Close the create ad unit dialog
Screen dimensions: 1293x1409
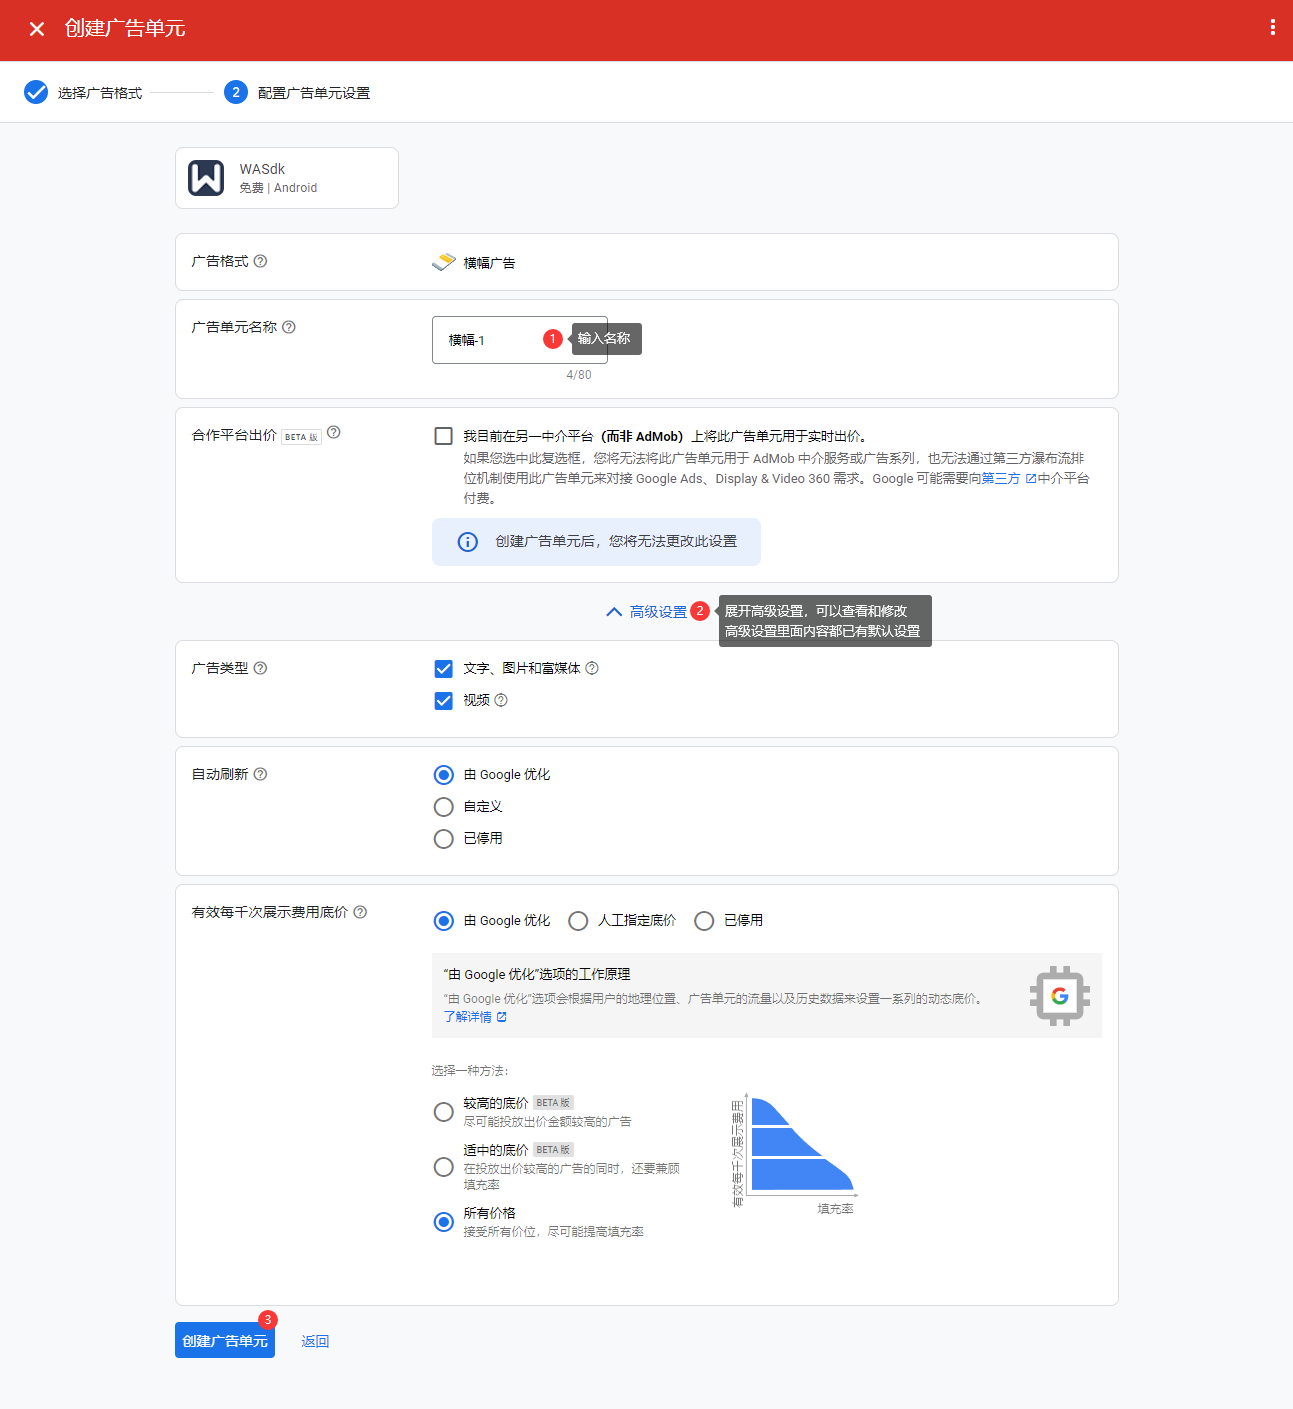(37, 29)
